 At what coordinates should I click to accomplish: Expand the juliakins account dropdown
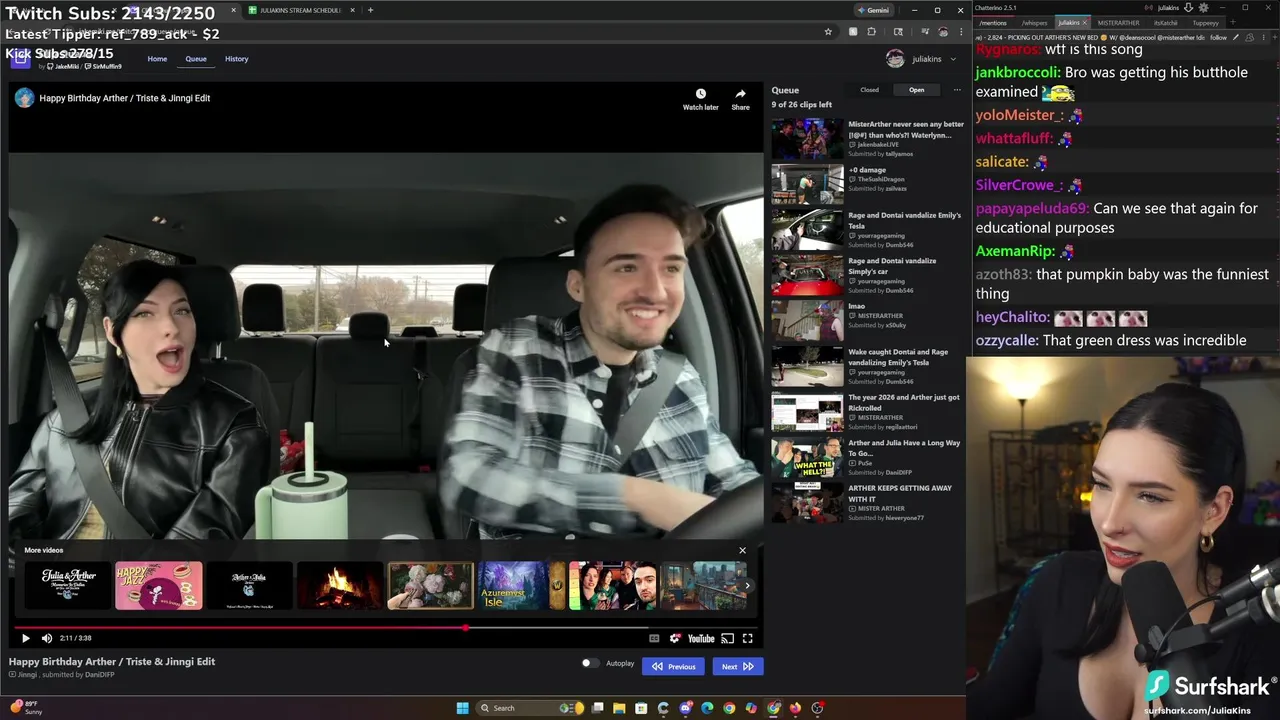pyautogui.click(x=921, y=59)
